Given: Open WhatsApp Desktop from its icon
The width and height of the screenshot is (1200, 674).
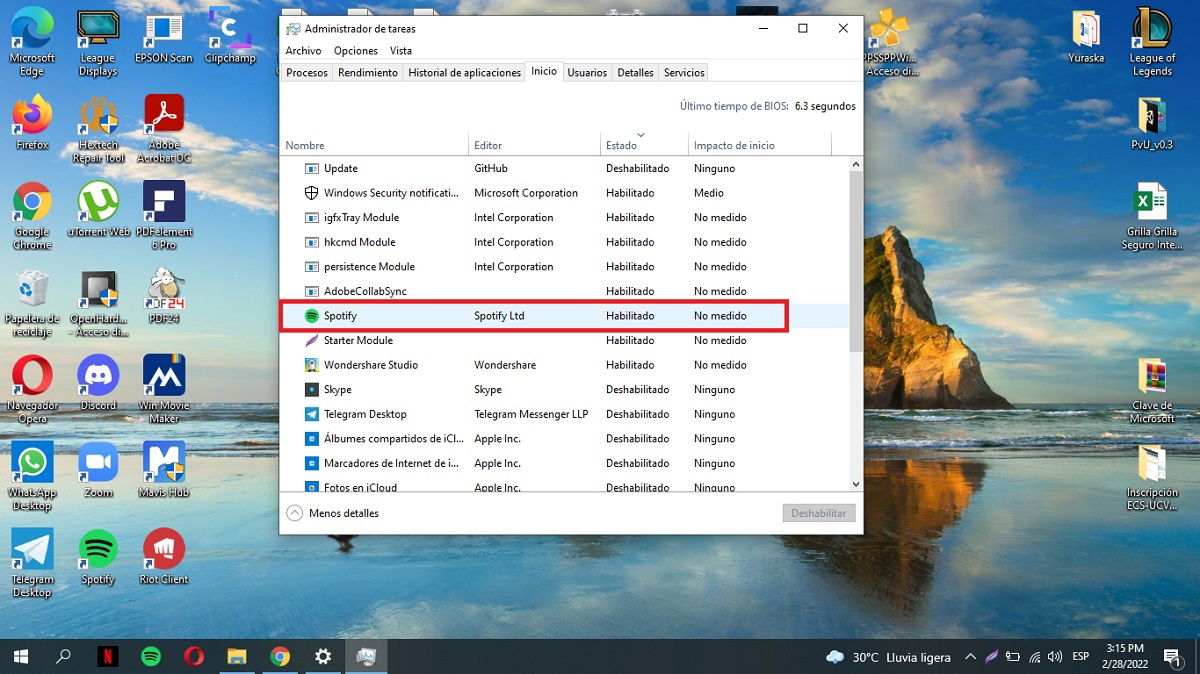Looking at the screenshot, I should point(31,461).
